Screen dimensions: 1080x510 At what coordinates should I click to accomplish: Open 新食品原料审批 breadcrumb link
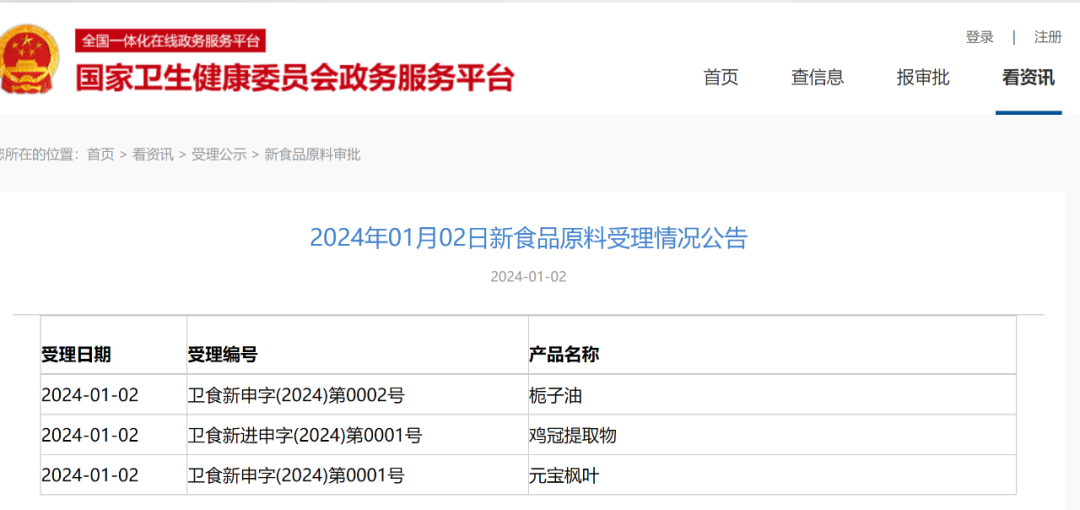[312, 154]
